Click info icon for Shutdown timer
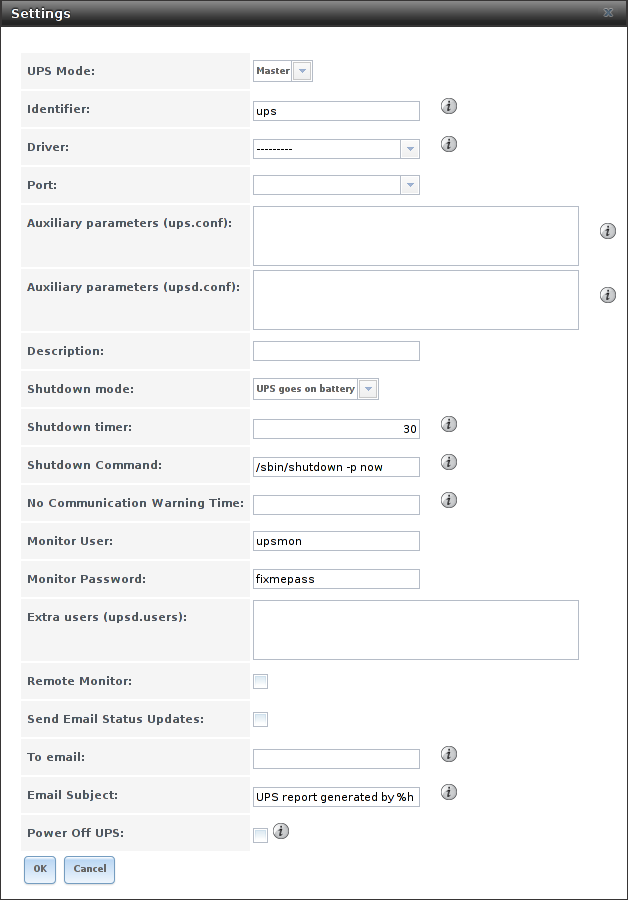The image size is (628, 900). 449,424
